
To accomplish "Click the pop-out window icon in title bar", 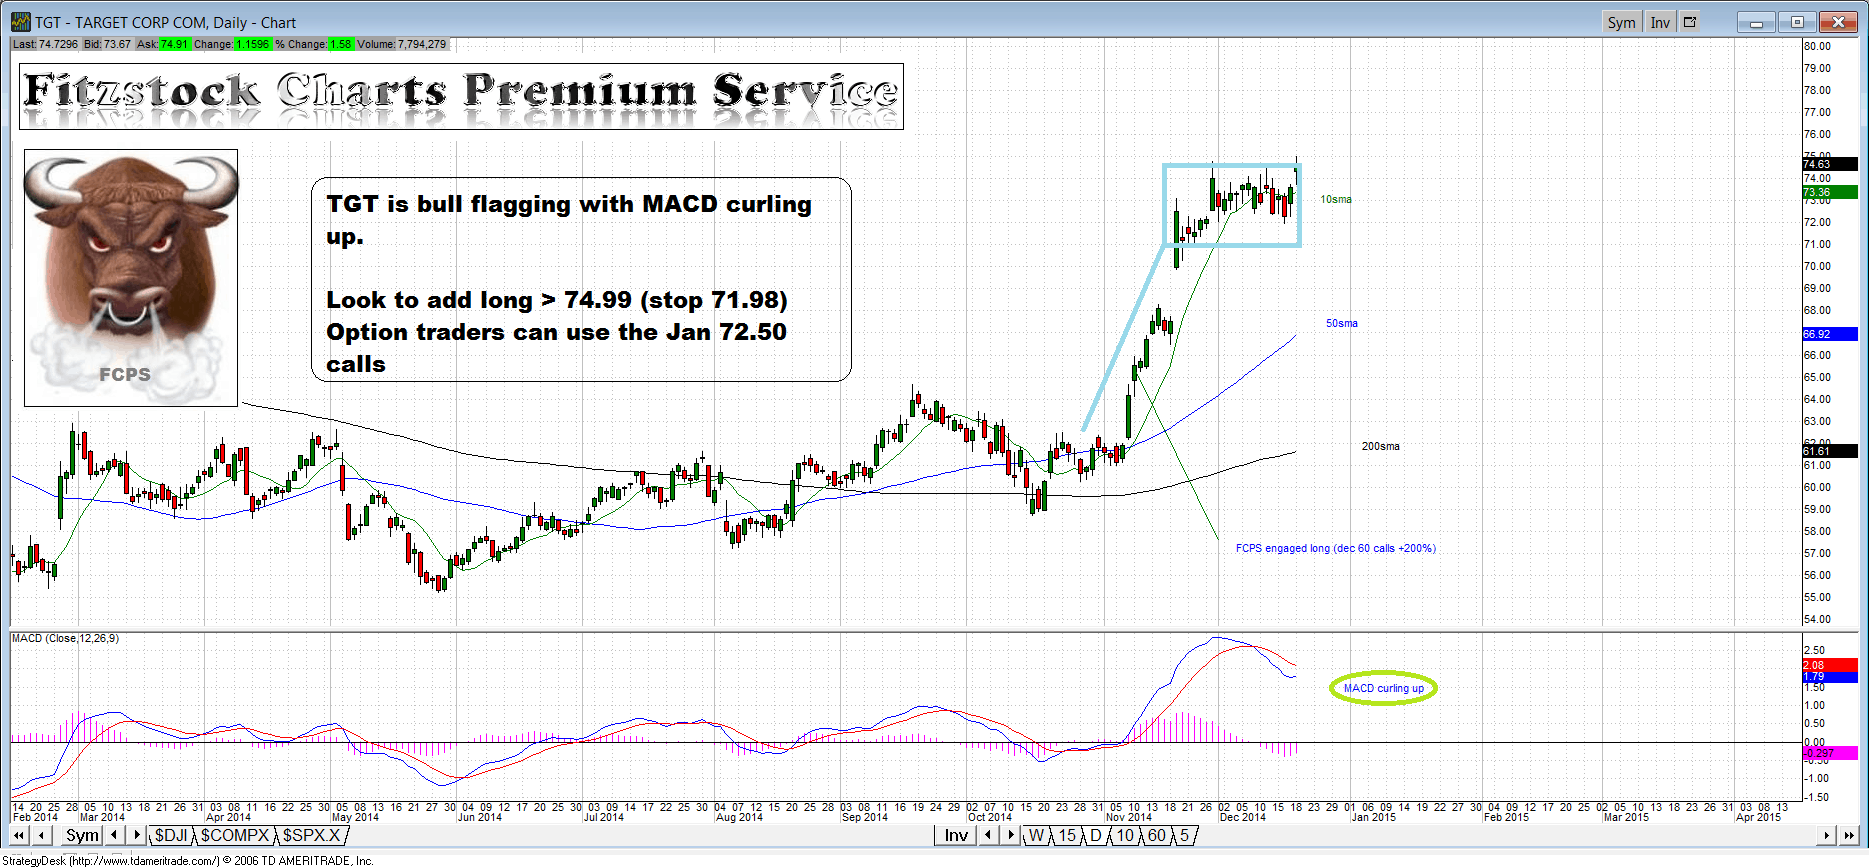I will pyautogui.click(x=1690, y=22).
